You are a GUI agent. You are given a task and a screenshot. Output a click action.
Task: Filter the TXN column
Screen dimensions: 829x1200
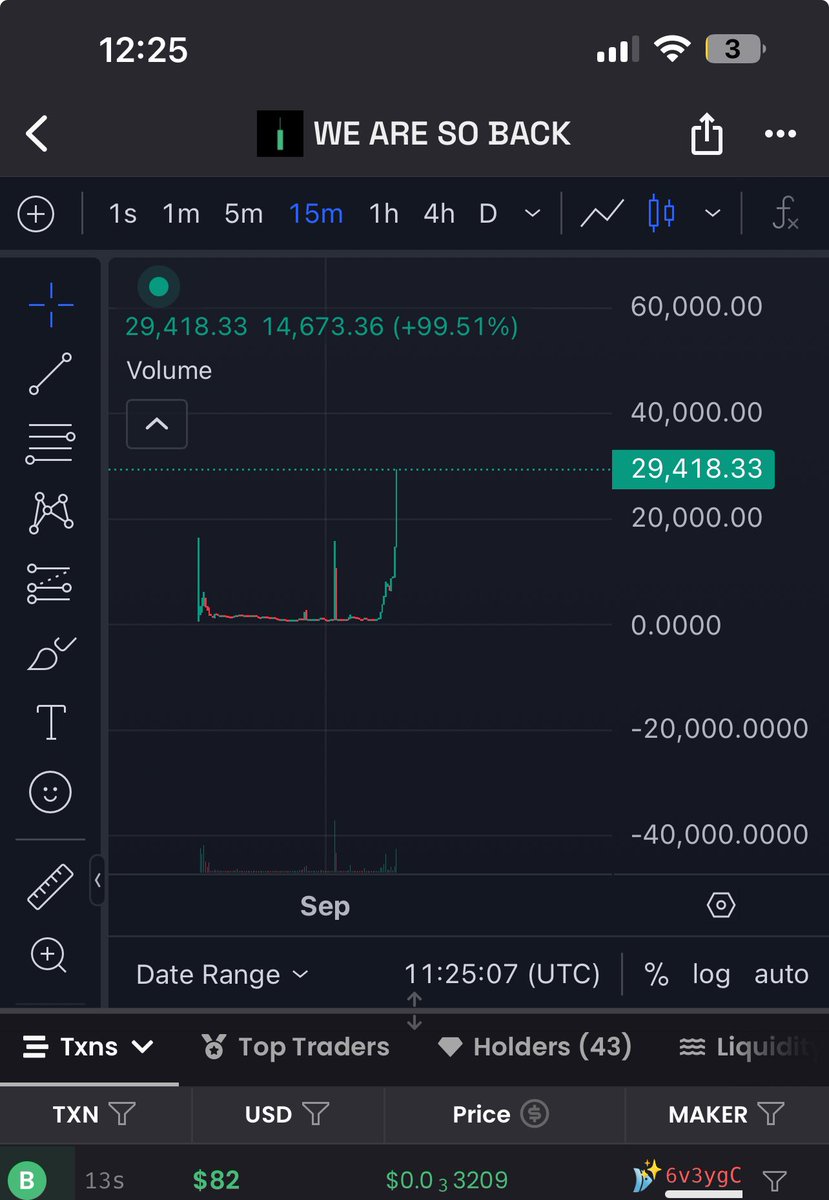tap(121, 1114)
